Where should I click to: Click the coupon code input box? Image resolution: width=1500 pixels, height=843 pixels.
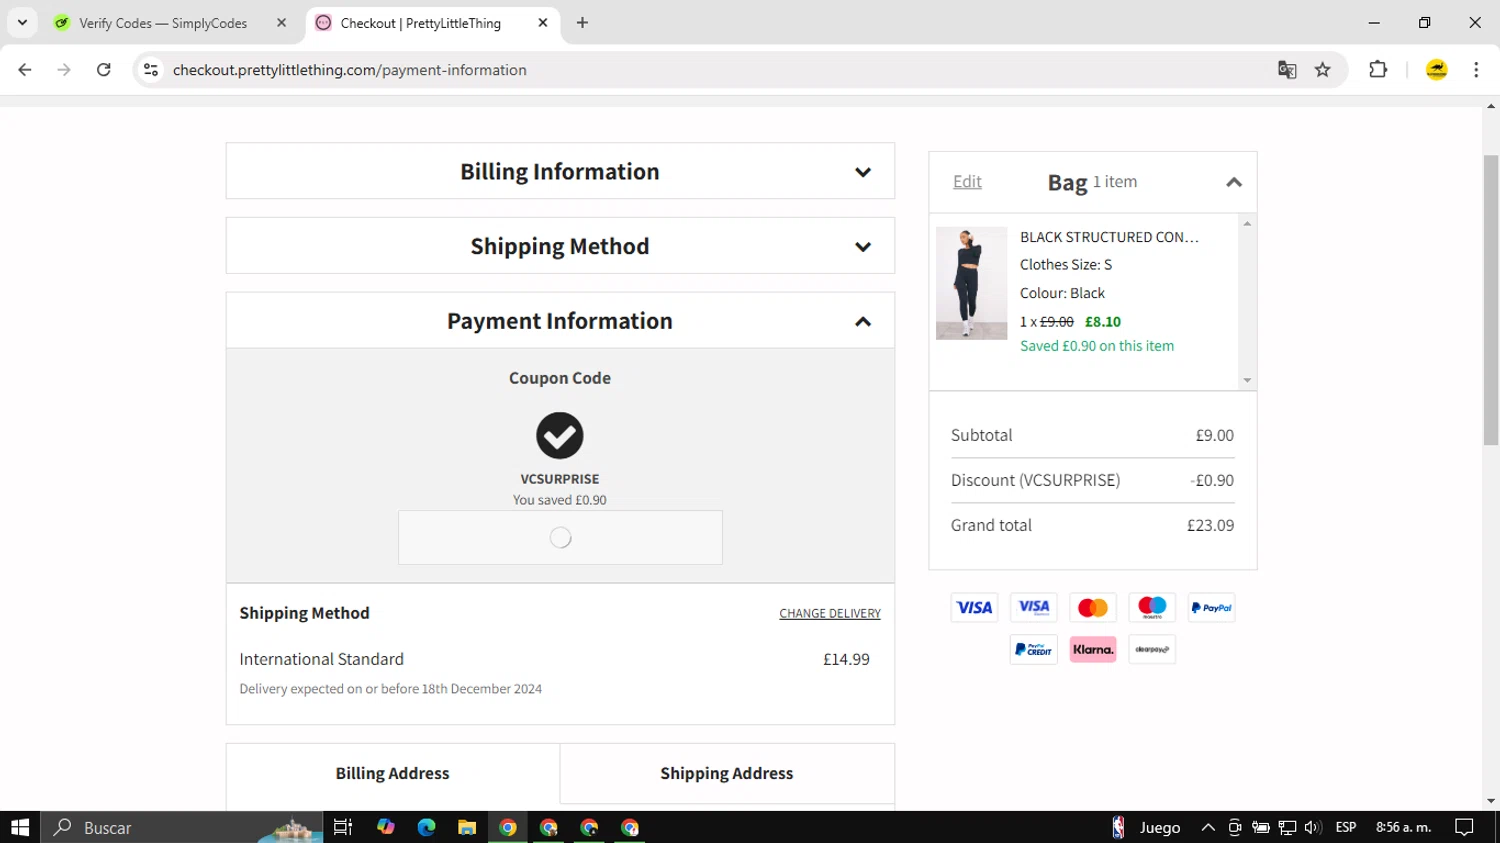tap(560, 538)
